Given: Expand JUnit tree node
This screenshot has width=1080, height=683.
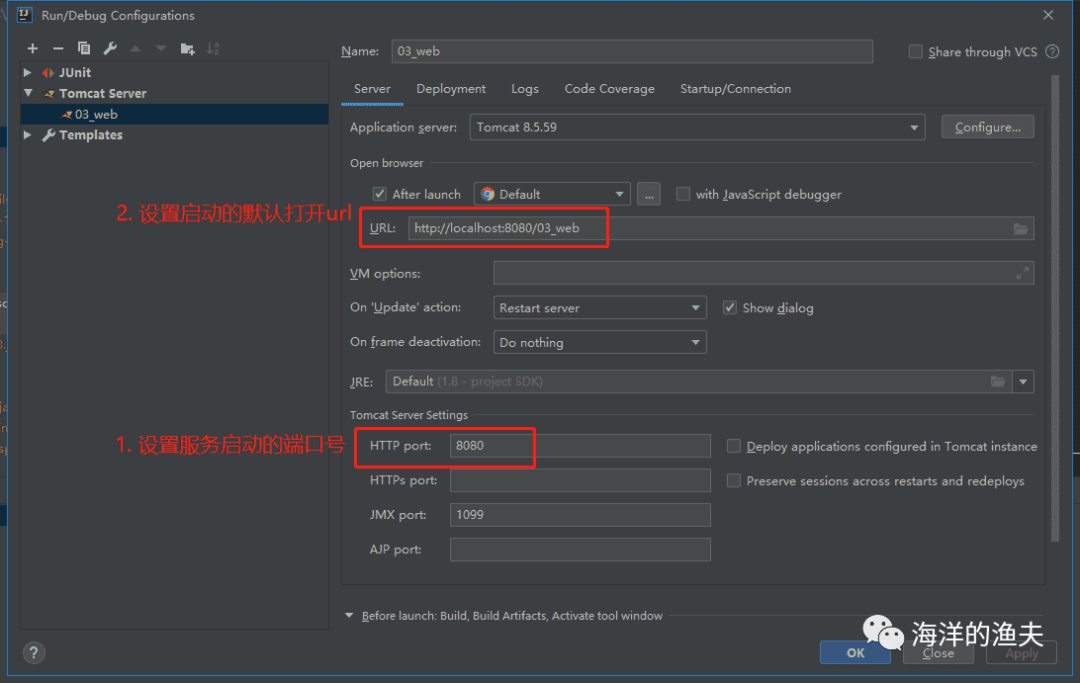Looking at the screenshot, I should tap(28, 72).
